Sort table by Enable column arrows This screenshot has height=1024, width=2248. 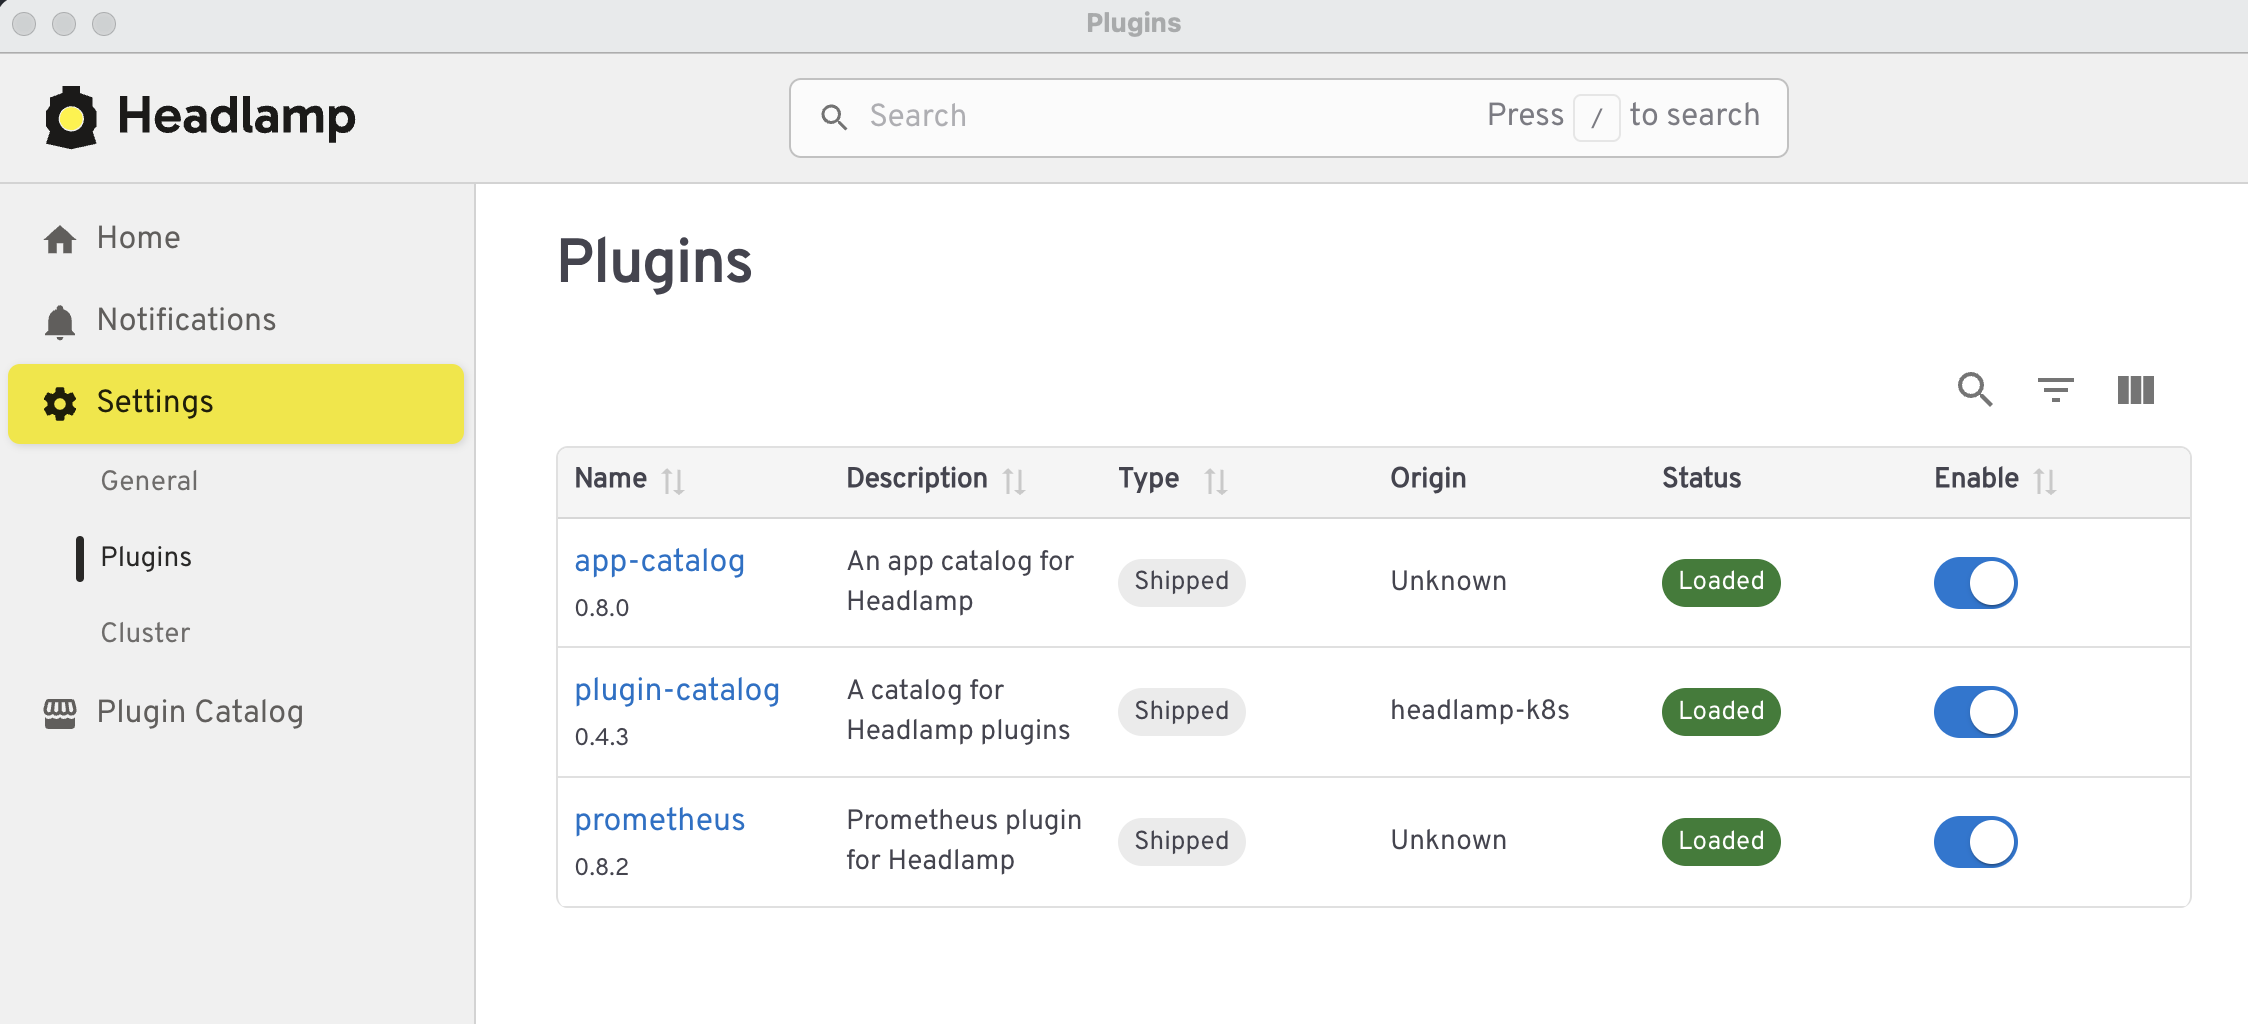coord(2045,481)
